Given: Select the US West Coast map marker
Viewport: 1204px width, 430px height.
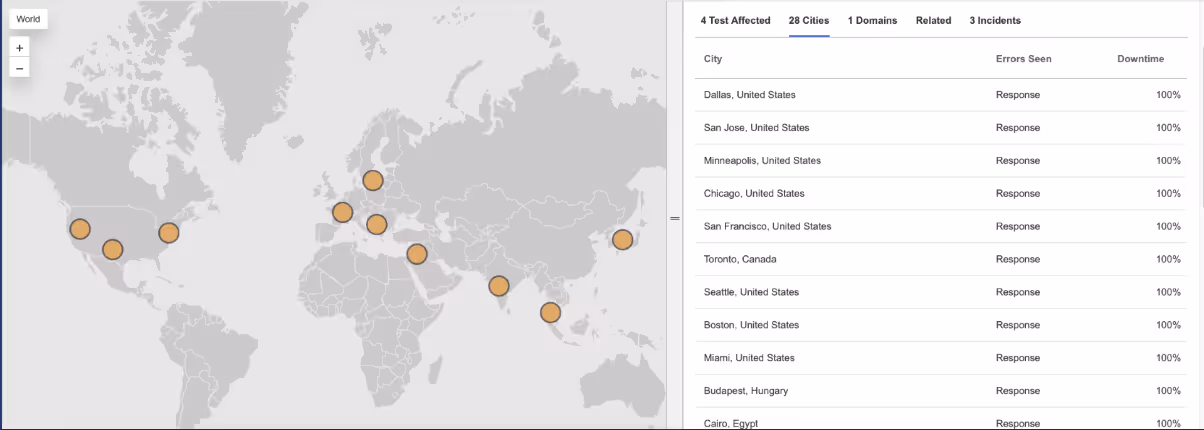Looking at the screenshot, I should [80, 229].
